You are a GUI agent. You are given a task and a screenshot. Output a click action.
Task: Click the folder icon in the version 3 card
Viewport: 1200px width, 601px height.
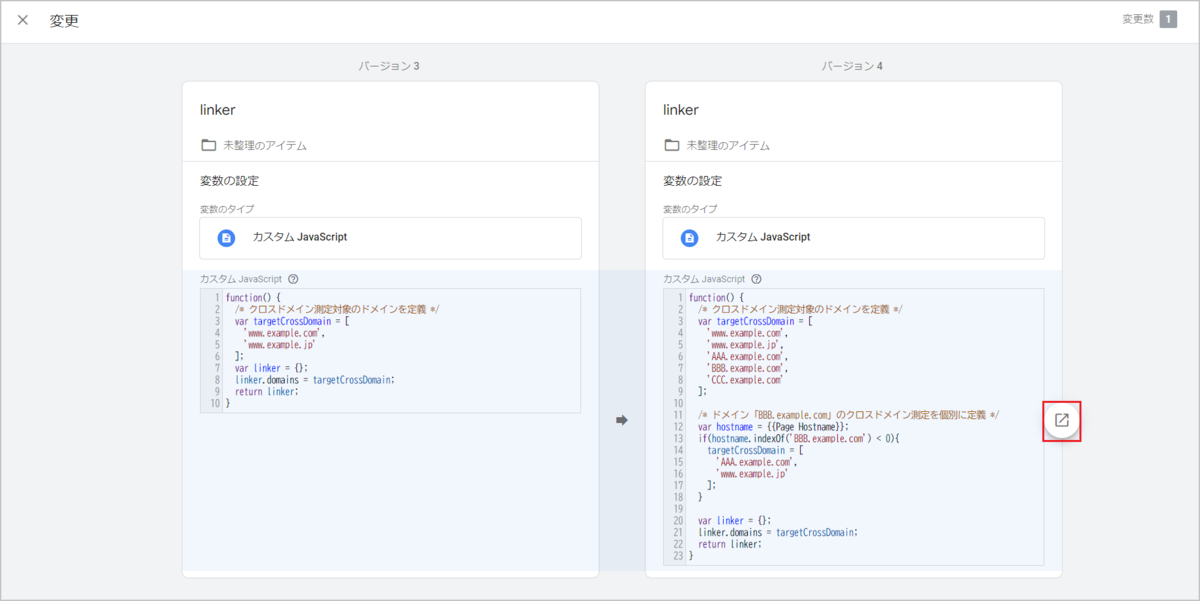pos(209,145)
